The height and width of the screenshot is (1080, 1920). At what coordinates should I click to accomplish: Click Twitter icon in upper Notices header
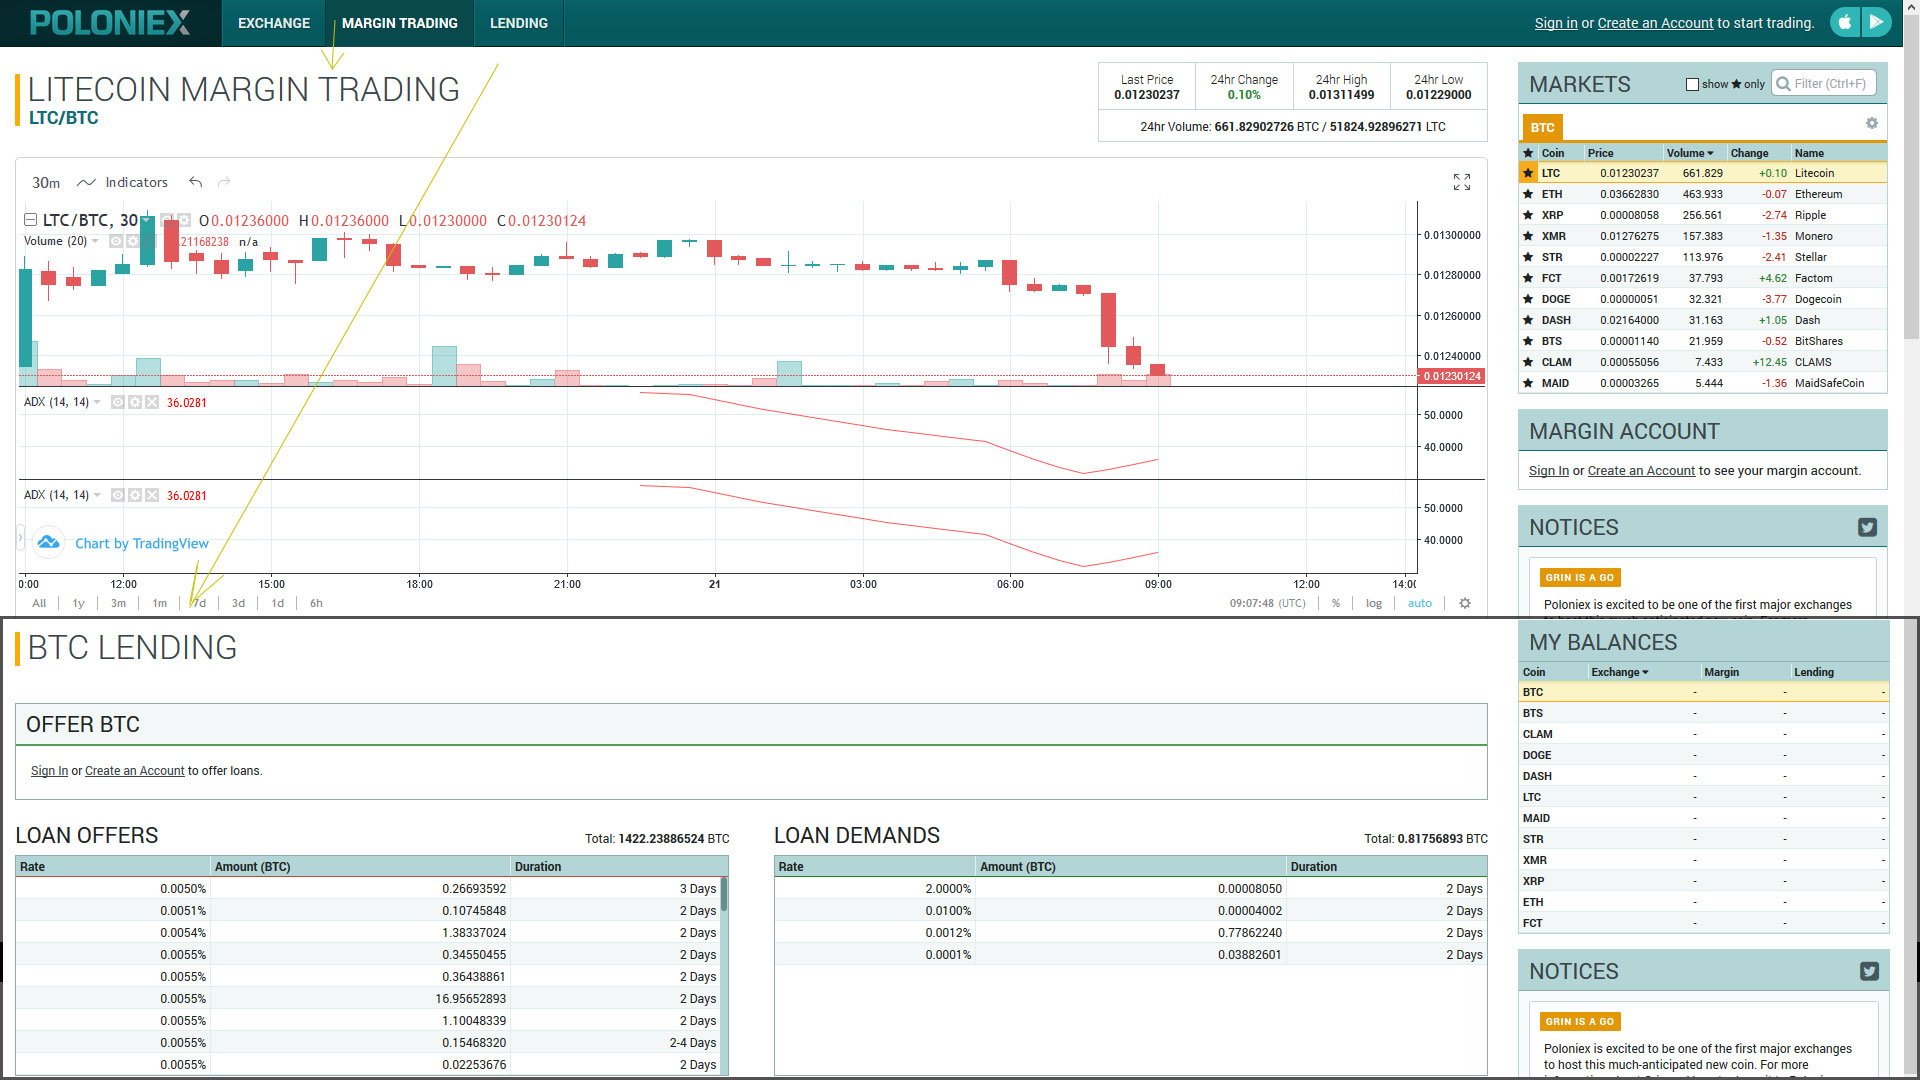[1866, 527]
